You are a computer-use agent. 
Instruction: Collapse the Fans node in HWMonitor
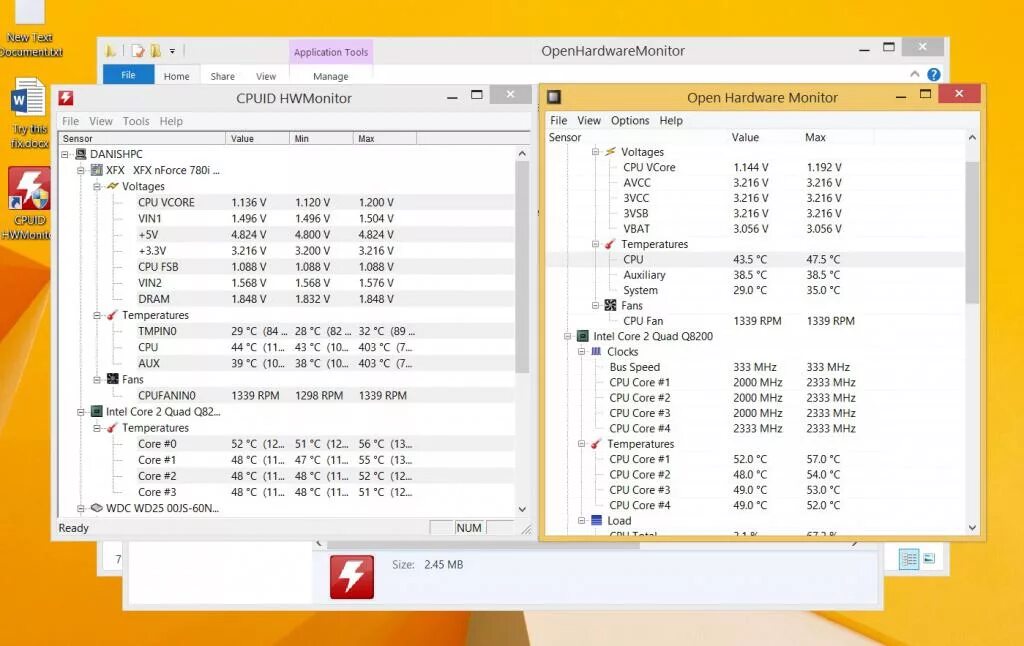[x=97, y=380]
